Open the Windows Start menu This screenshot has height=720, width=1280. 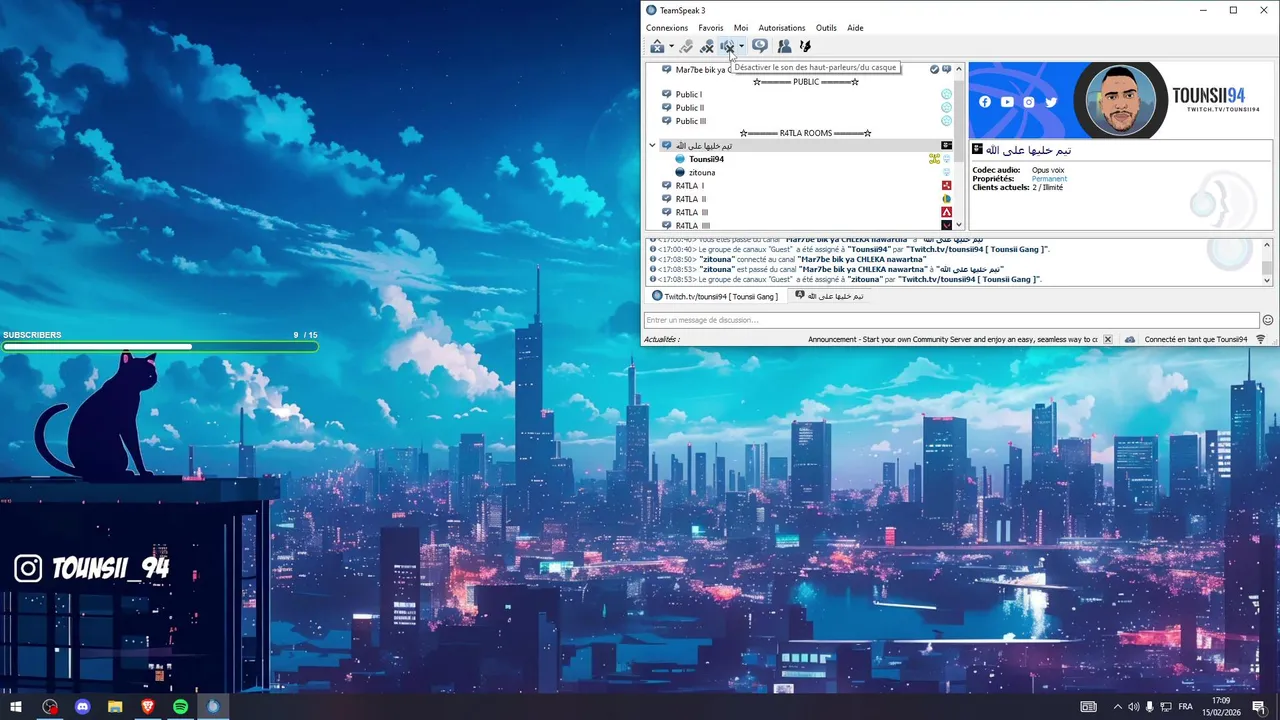16,707
